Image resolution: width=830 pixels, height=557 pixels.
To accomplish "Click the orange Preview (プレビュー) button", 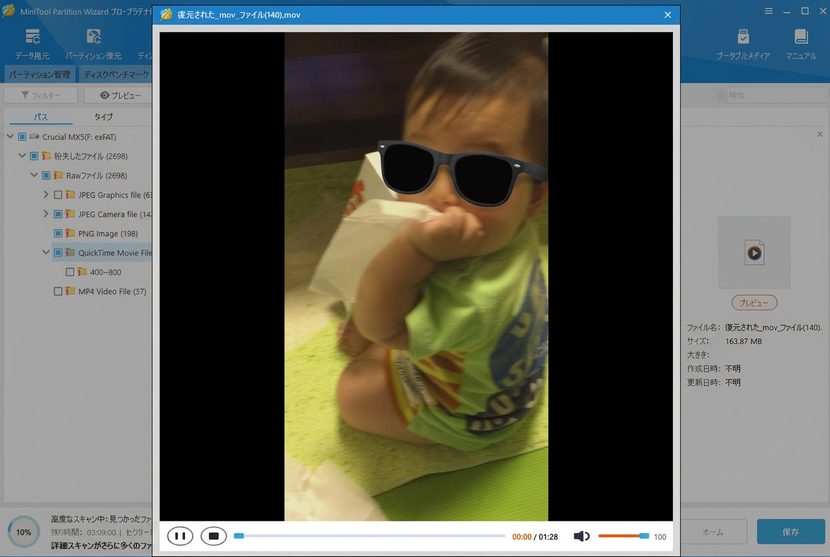I will pyautogui.click(x=754, y=303).
